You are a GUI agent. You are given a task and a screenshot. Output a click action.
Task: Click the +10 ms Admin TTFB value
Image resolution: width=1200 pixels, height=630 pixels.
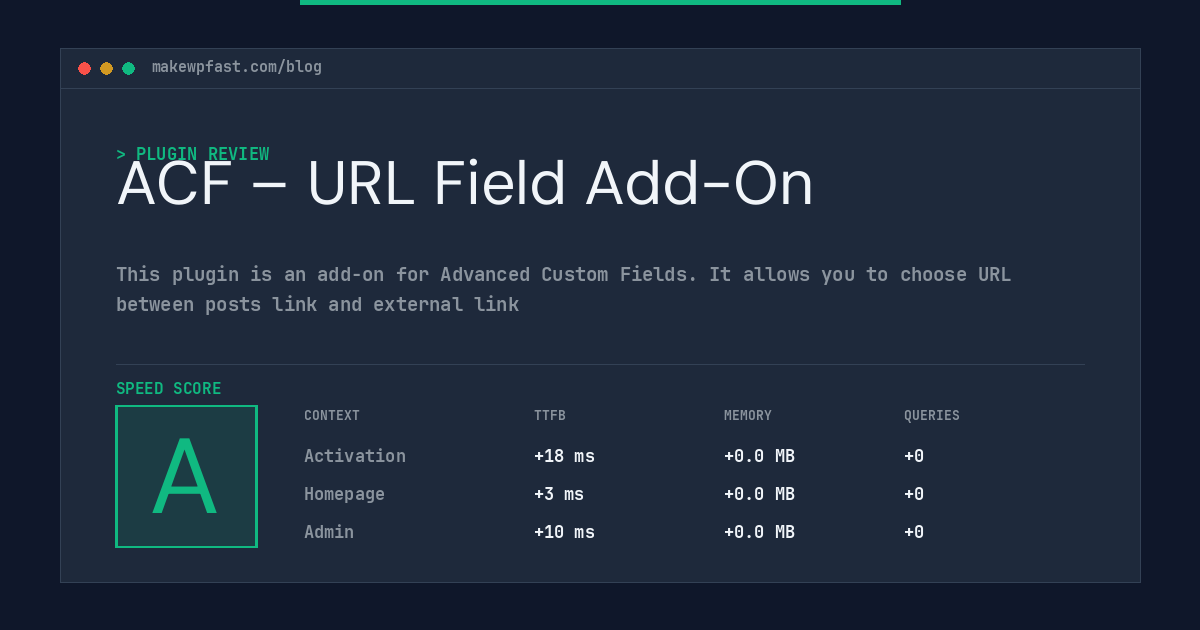564,532
